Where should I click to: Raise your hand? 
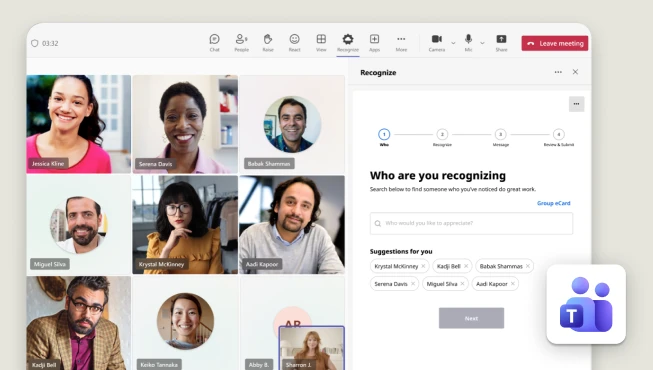(268, 43)
